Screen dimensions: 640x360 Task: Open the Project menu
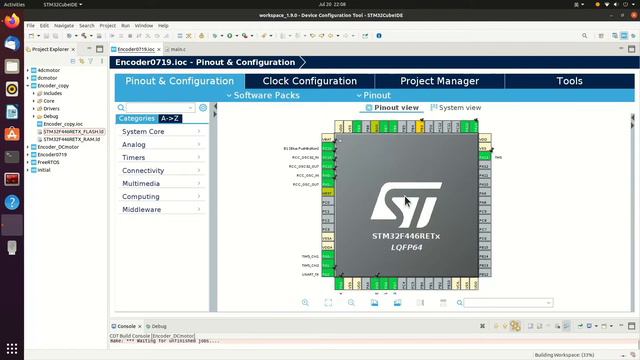click(107, 26)
